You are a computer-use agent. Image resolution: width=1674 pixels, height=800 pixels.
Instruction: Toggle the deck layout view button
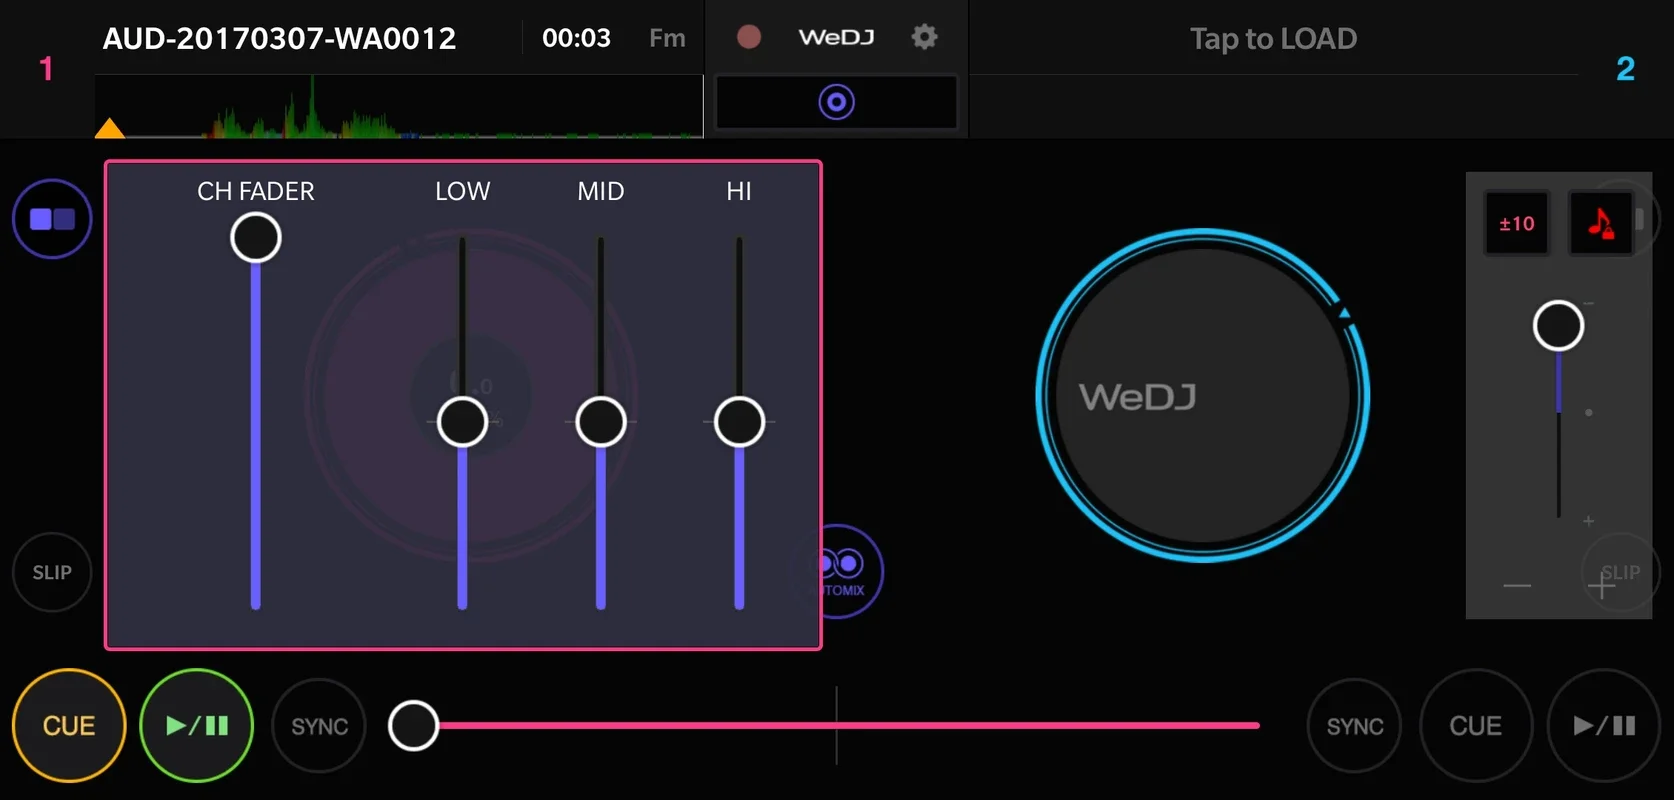(52, 219)
